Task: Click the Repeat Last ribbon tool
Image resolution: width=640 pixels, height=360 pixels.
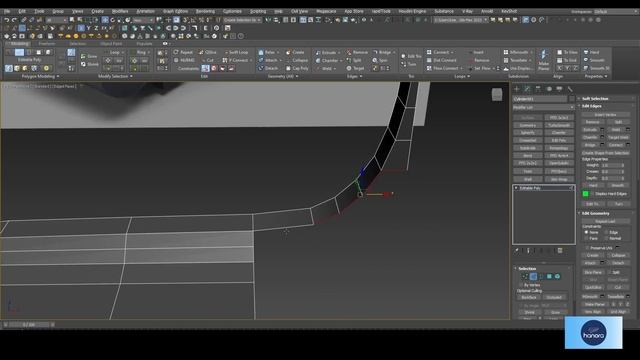Action: (183, 52)
